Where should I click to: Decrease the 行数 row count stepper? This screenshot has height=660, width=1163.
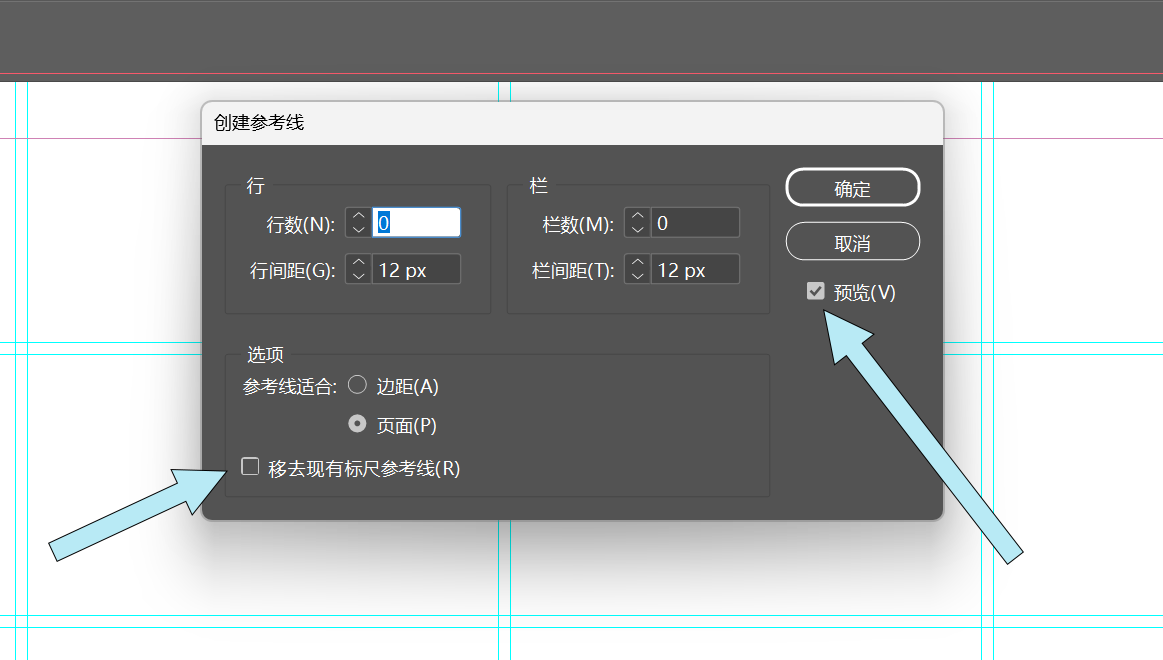tap(358, 229)
